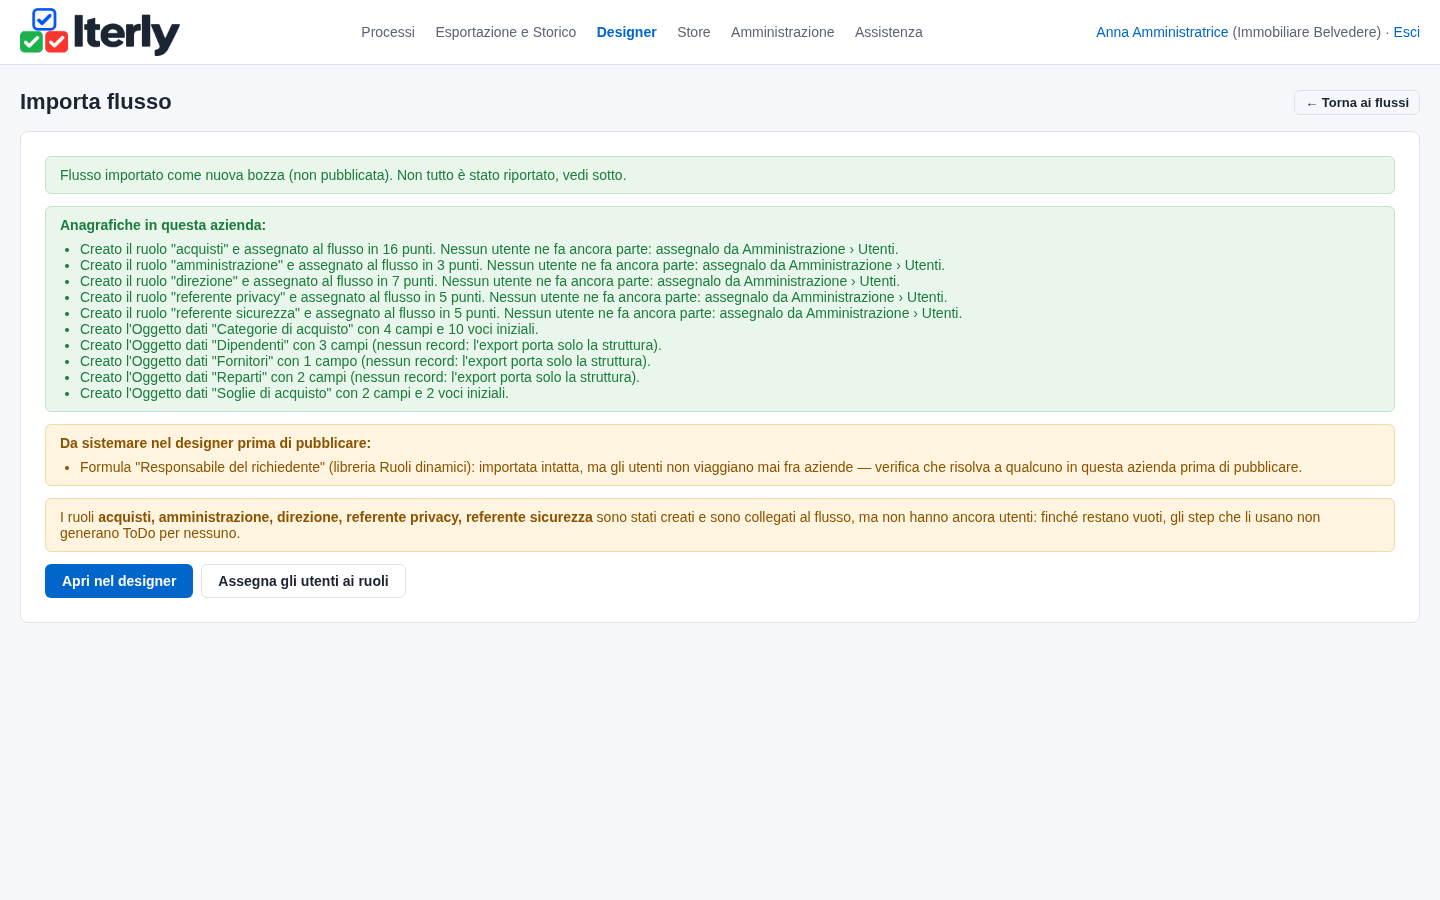Log out with the Esci link

[1407, 32]
